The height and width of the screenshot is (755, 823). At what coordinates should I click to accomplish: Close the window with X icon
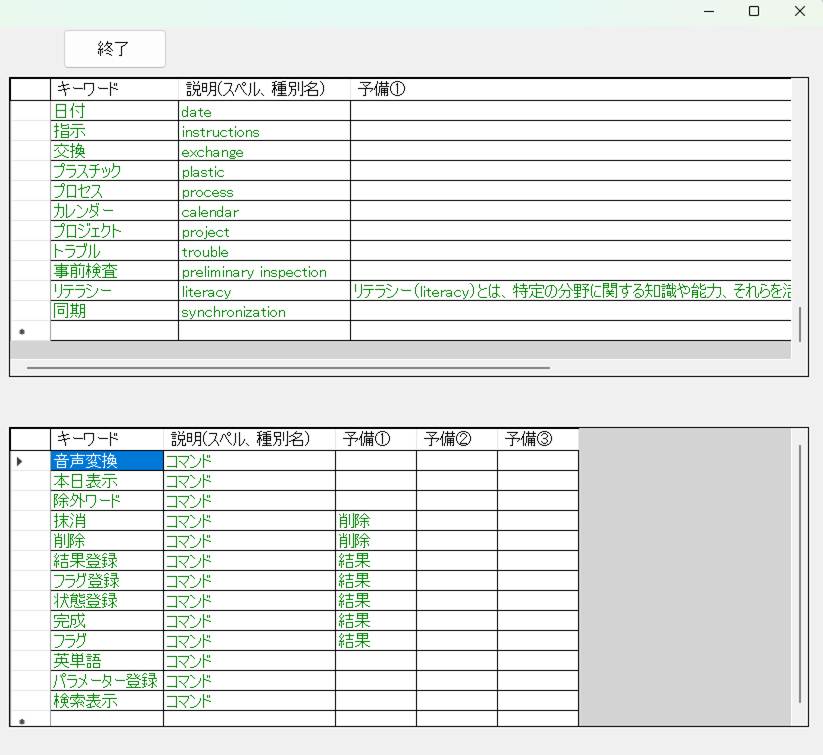coord(800,11)
